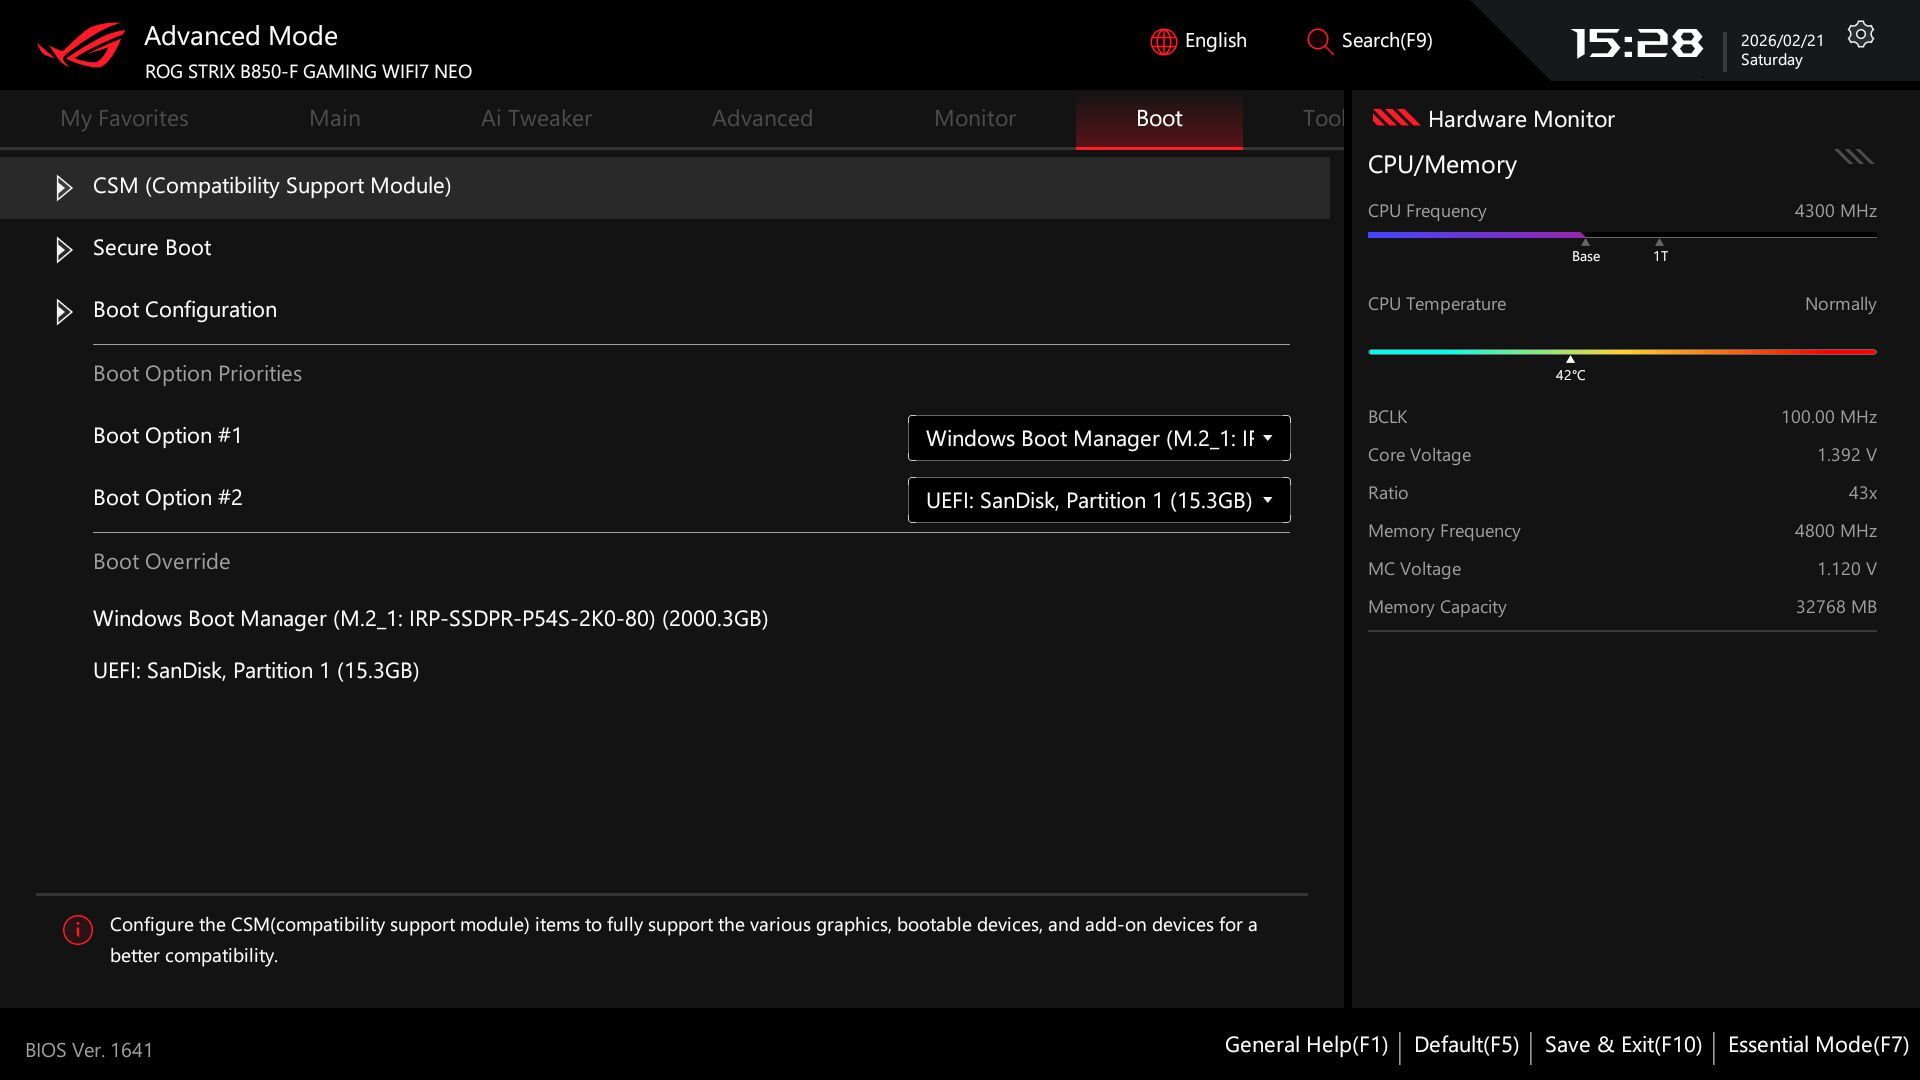
Task: Select the Secure Boot label
Action: (x=152, y=248)
